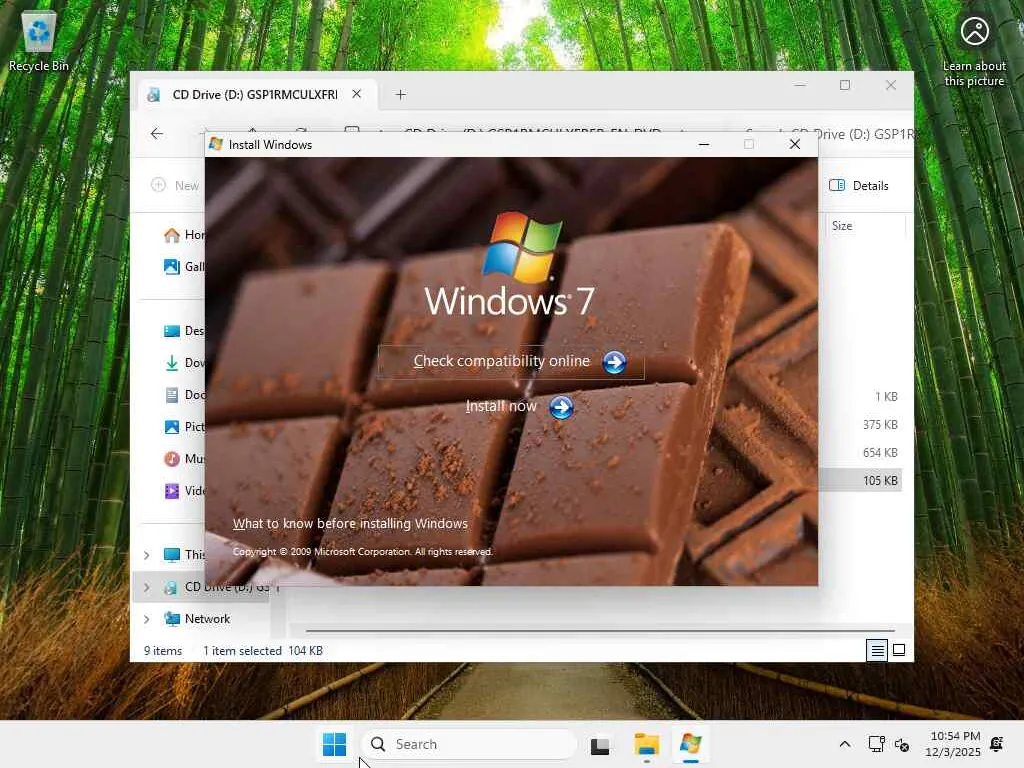The height and width of the screenshot is (768, 1024).
Task: Open the Details pane in File Explorer
Action: [x=859, y=185]
